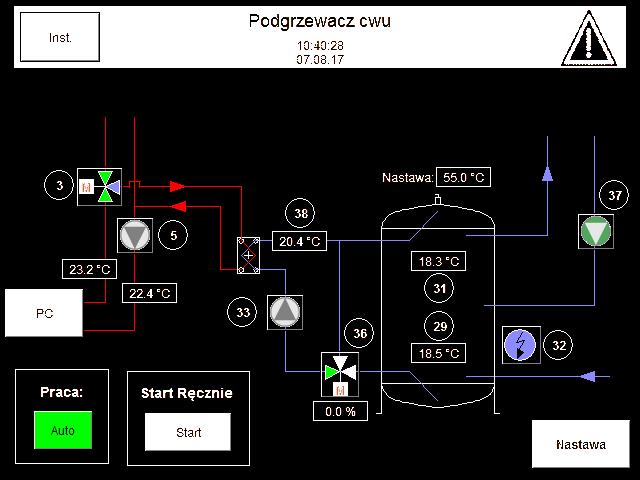The image size is (640, 480).
Task: Select three-way valve 36 icon
Action: click(x=340, y=374)
